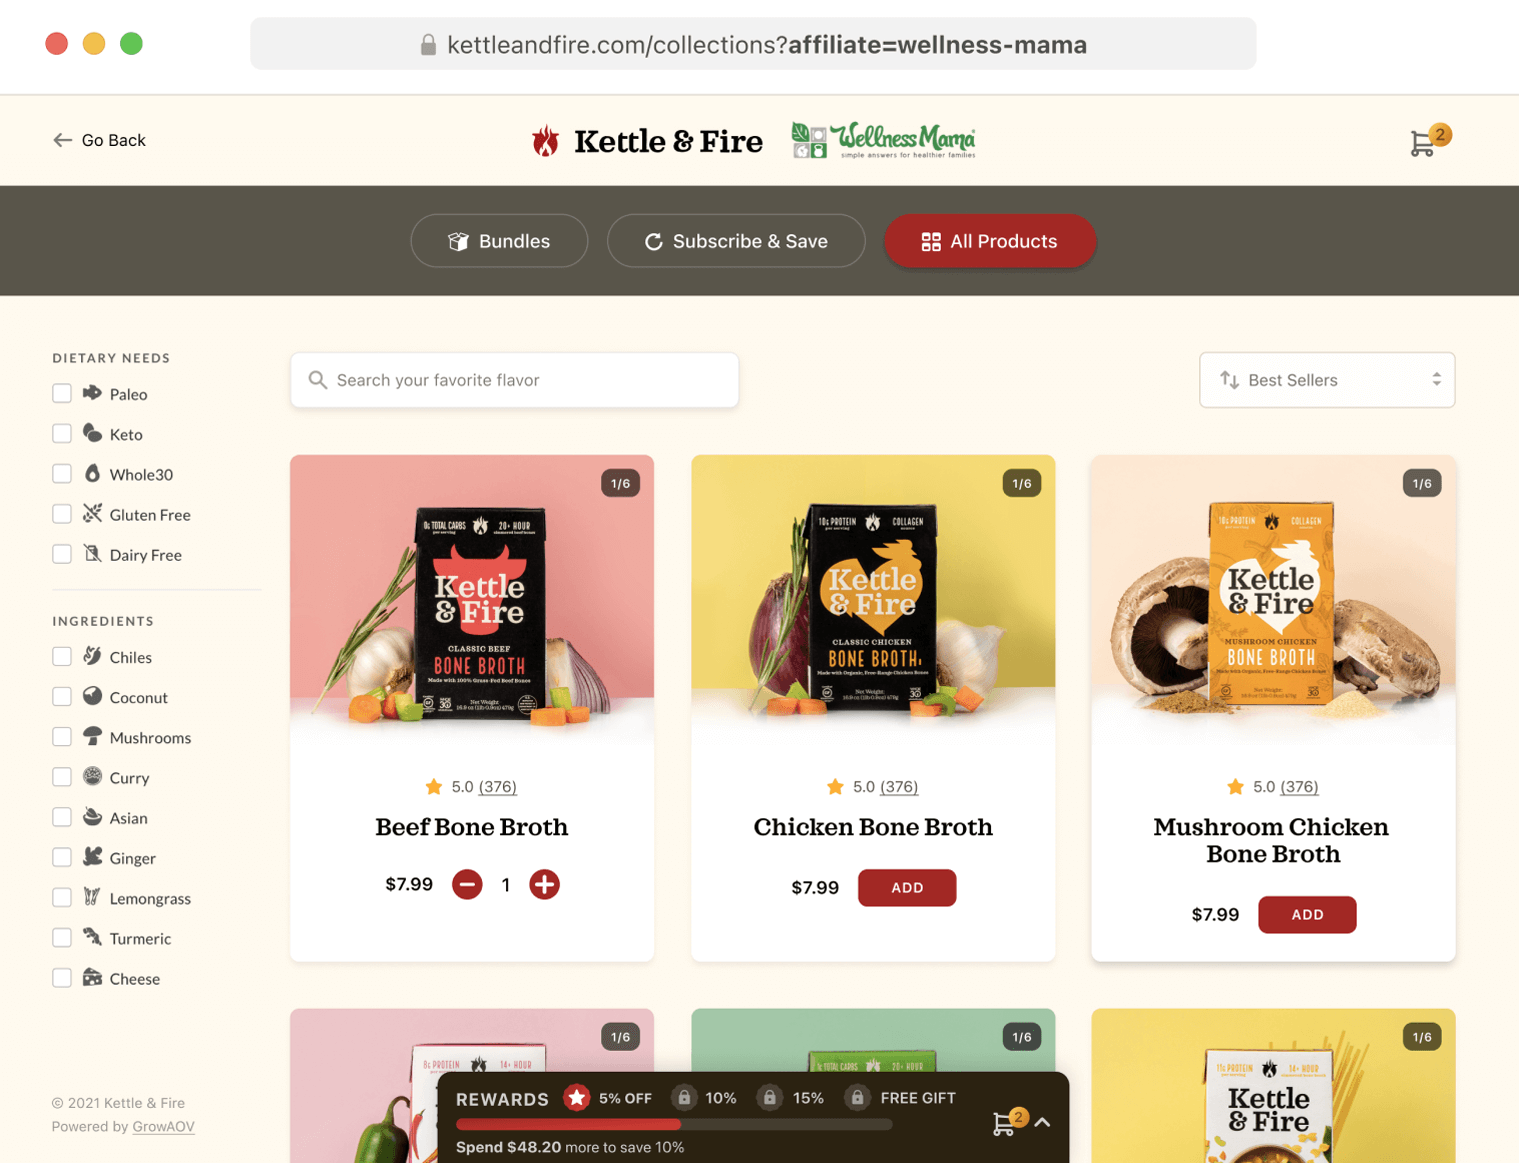Open the GrowAOV link in footer
This screenshot has width=1519, height=1166.
(x=163, y=1127)
